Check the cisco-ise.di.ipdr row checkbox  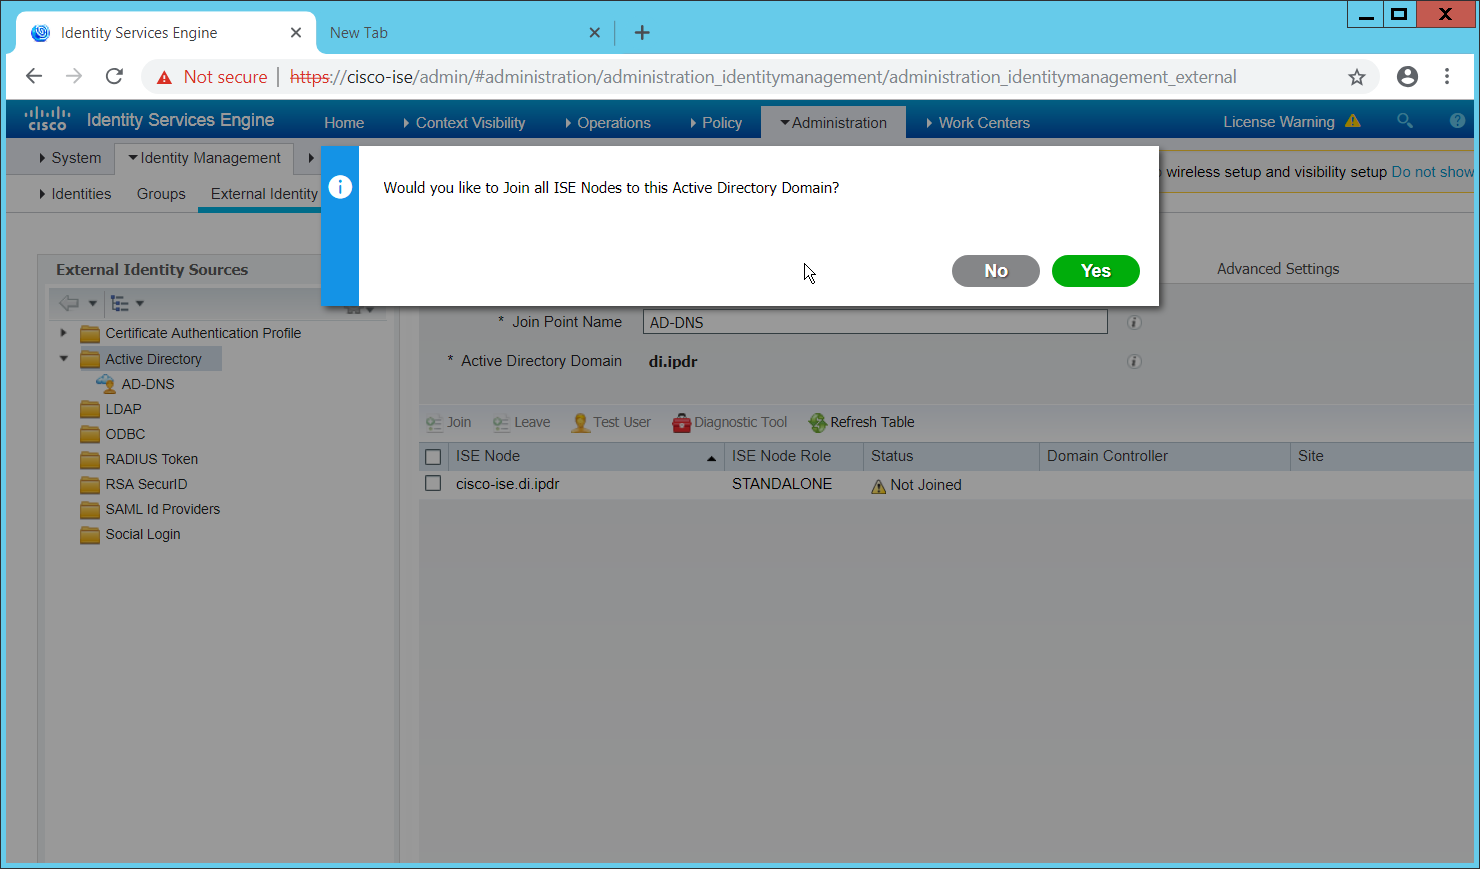[433, 484]
